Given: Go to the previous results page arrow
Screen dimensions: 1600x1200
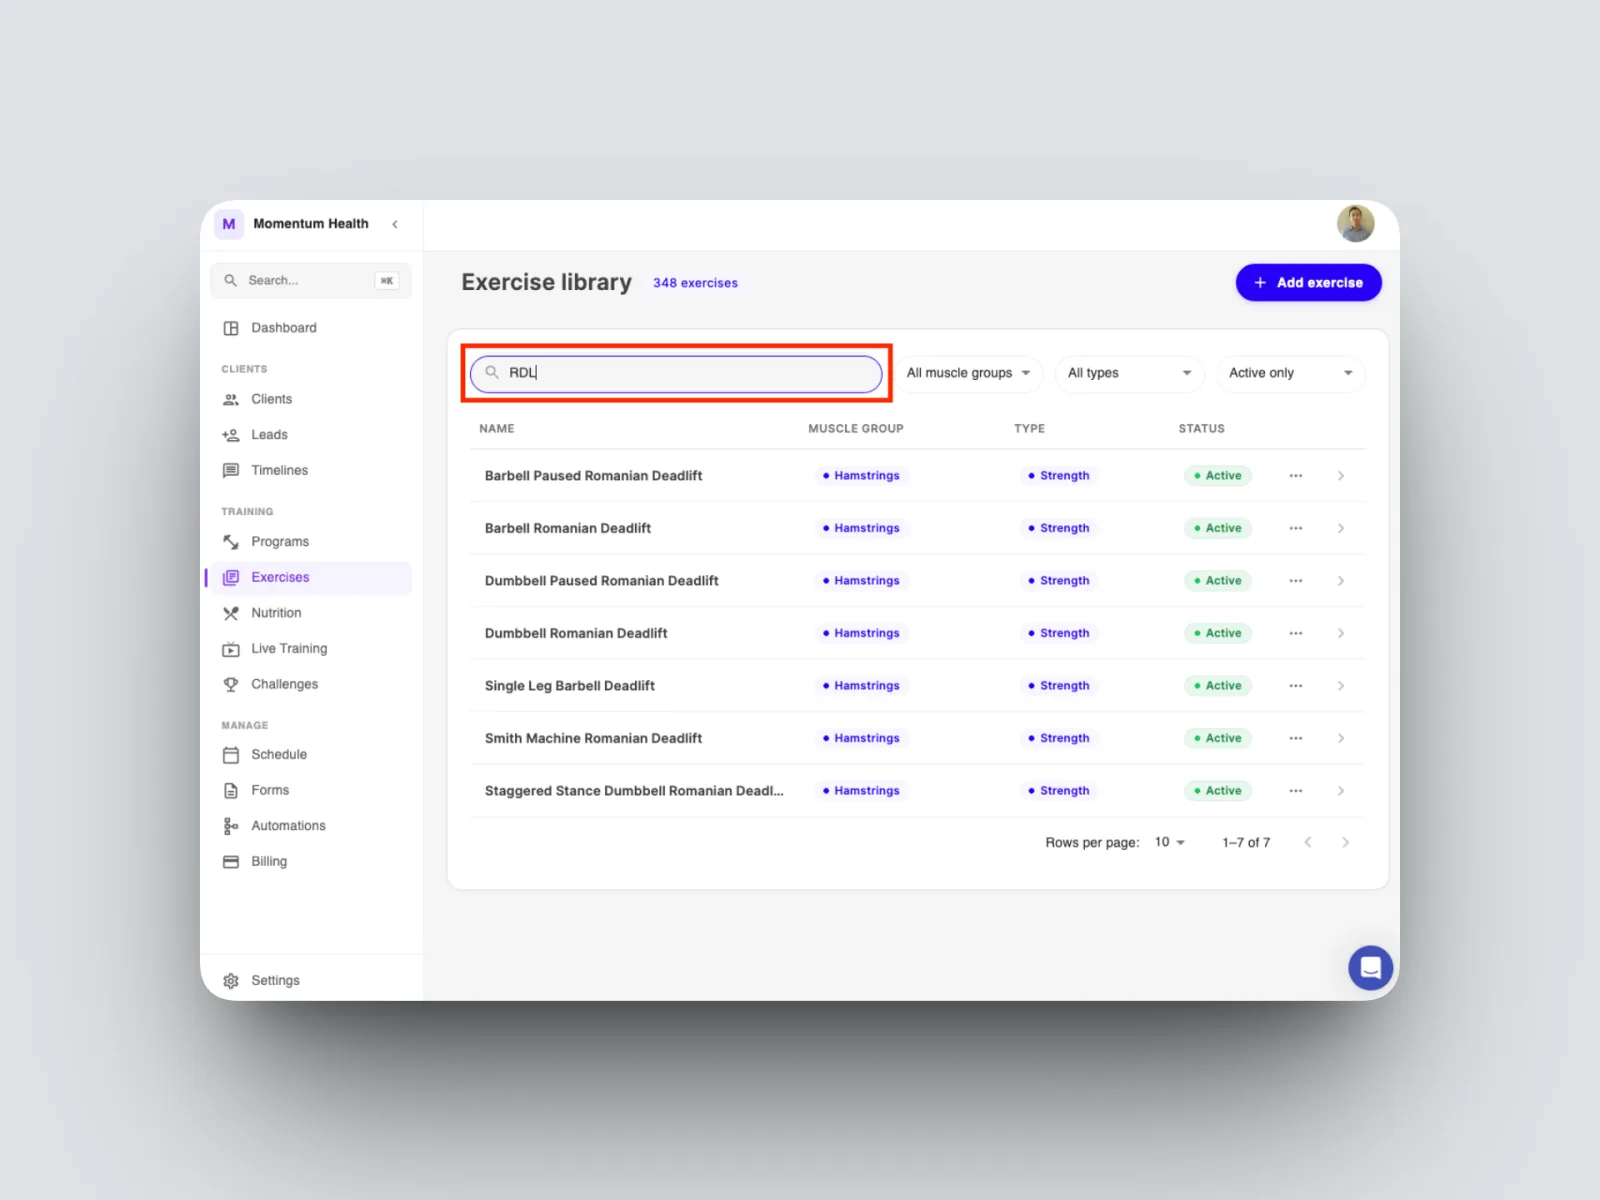Looking at the screenshot, I should (x=1308, y=842).
